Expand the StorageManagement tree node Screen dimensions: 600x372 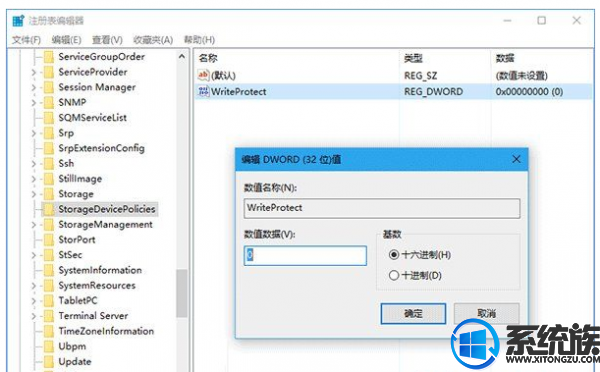click(x=34, y=225)
